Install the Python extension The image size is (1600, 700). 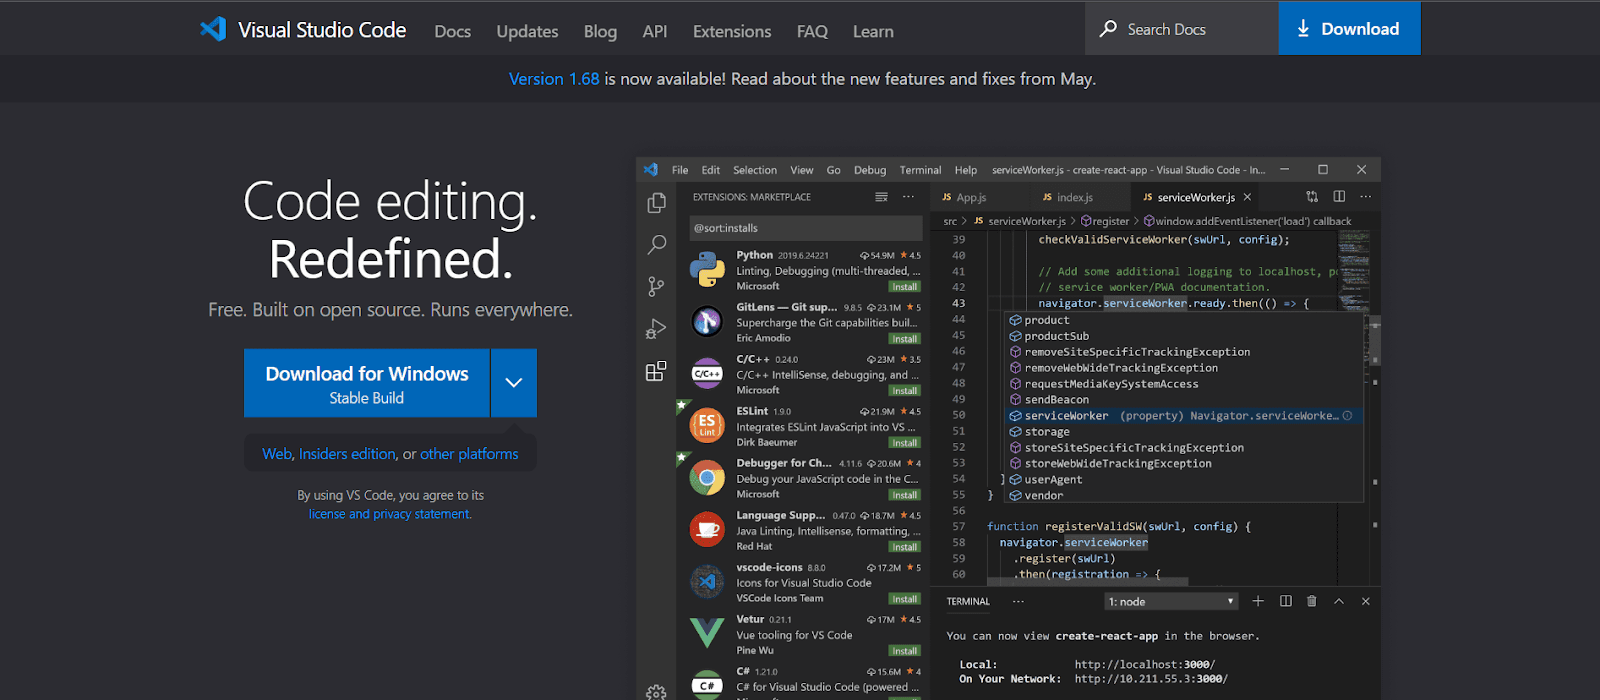[904, 287]
